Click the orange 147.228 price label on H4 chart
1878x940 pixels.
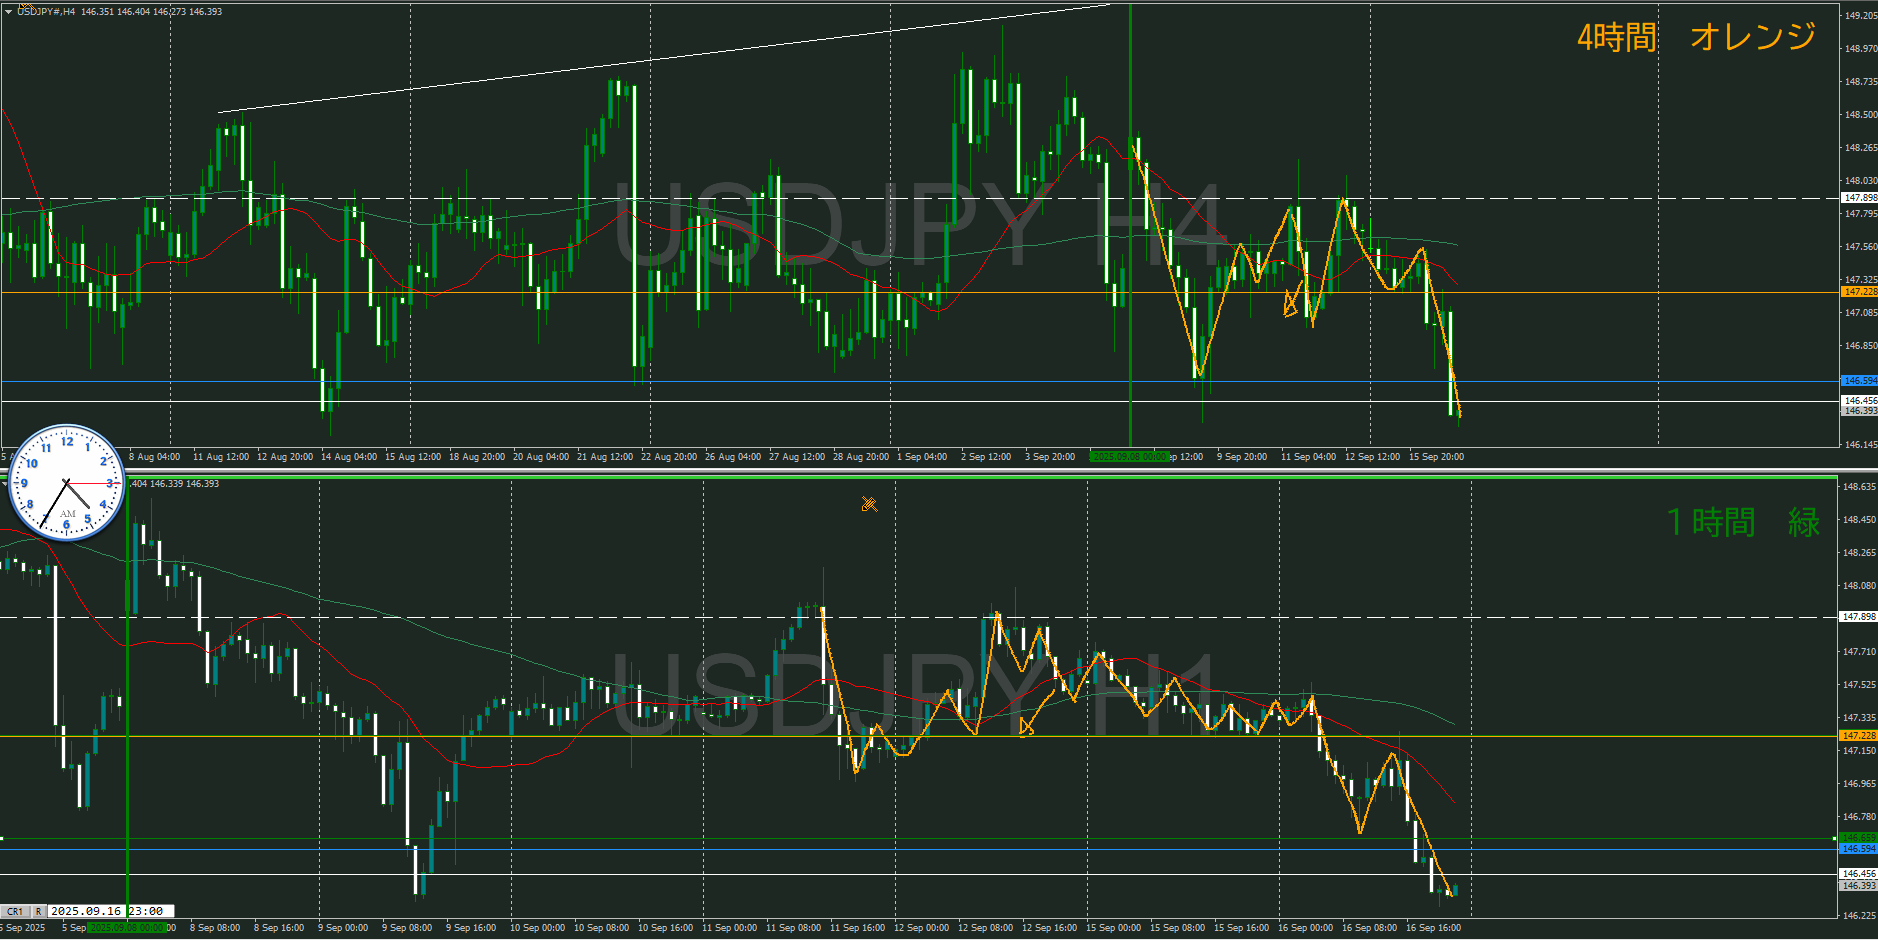tap(1859, 292)
